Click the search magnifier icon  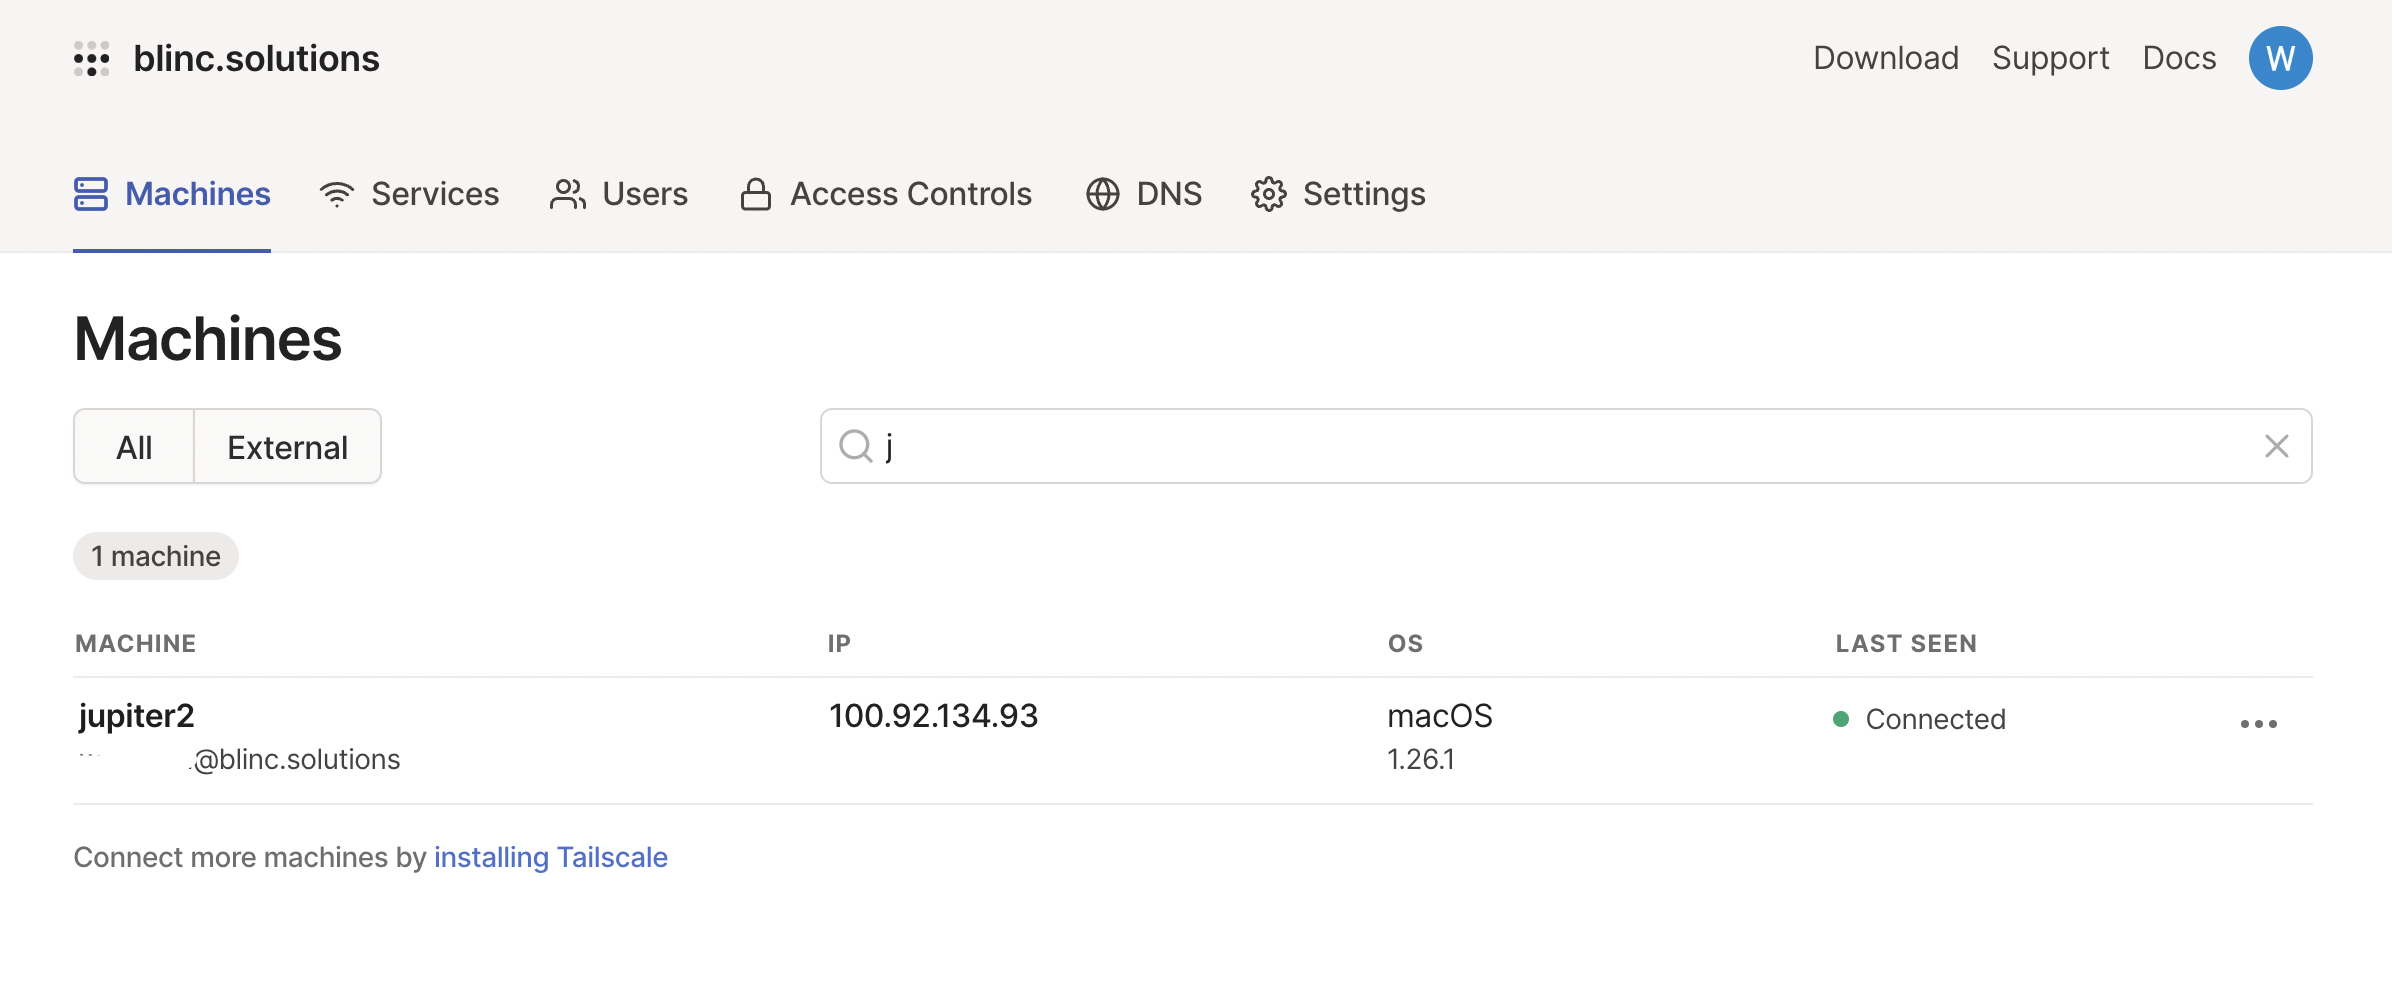[x=856, y=446]
